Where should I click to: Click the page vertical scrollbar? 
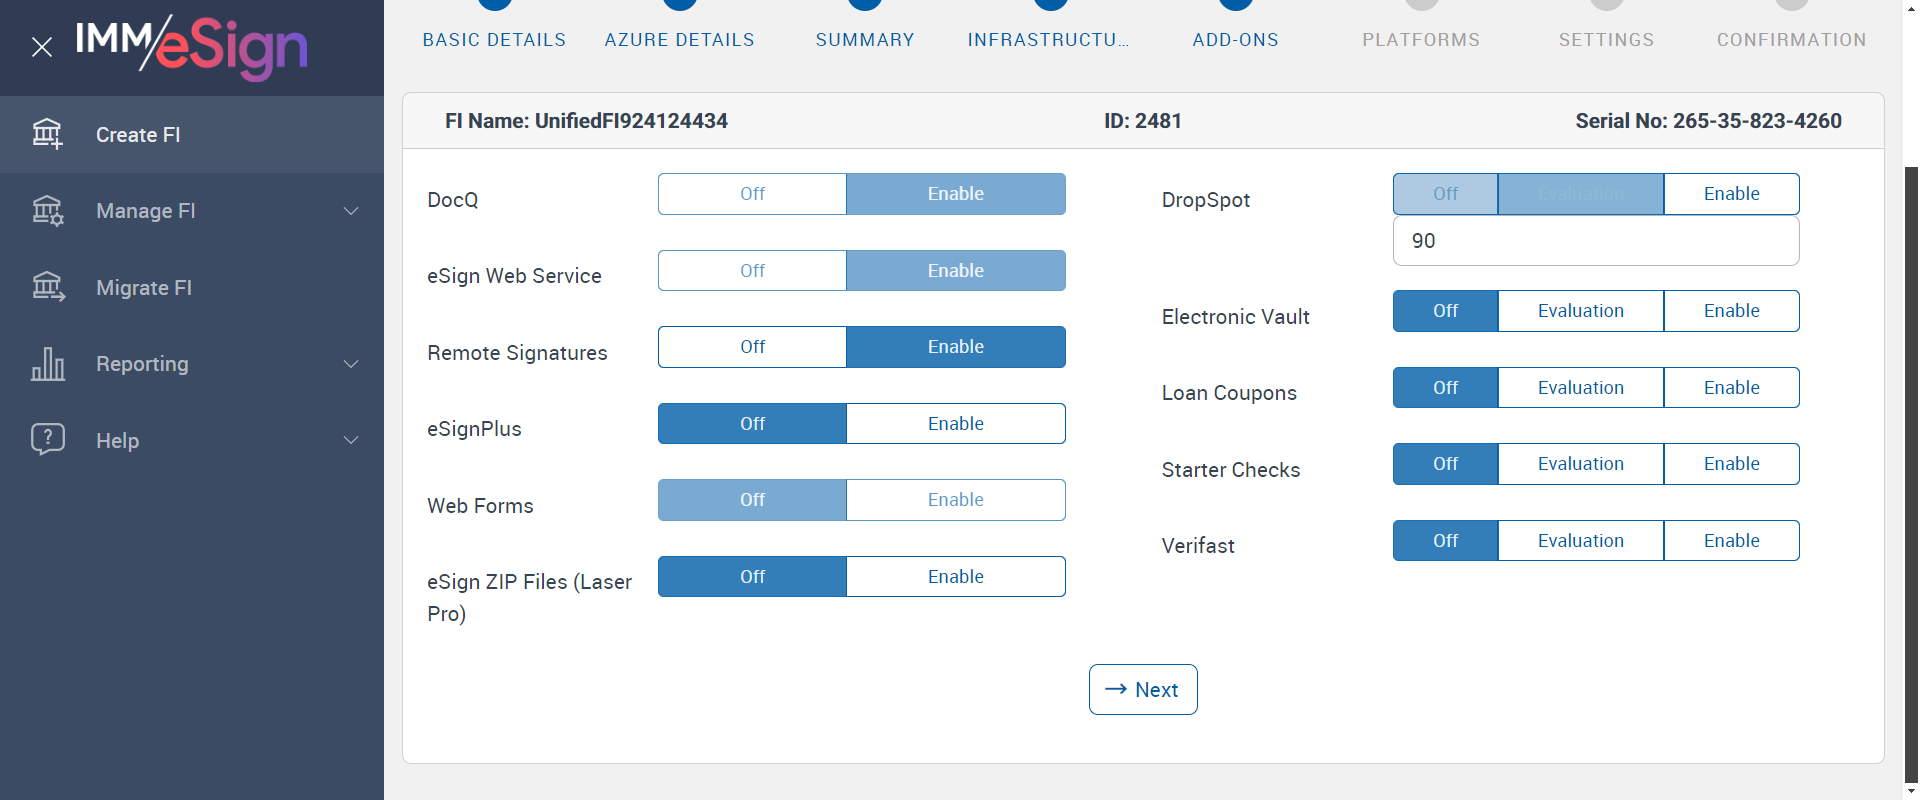pos(1911,474)
